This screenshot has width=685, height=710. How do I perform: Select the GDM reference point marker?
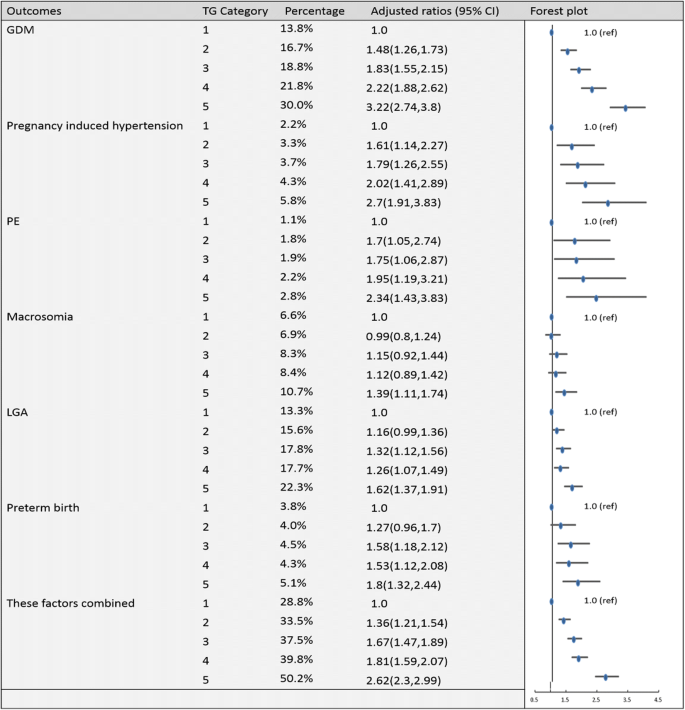point(551,32)
